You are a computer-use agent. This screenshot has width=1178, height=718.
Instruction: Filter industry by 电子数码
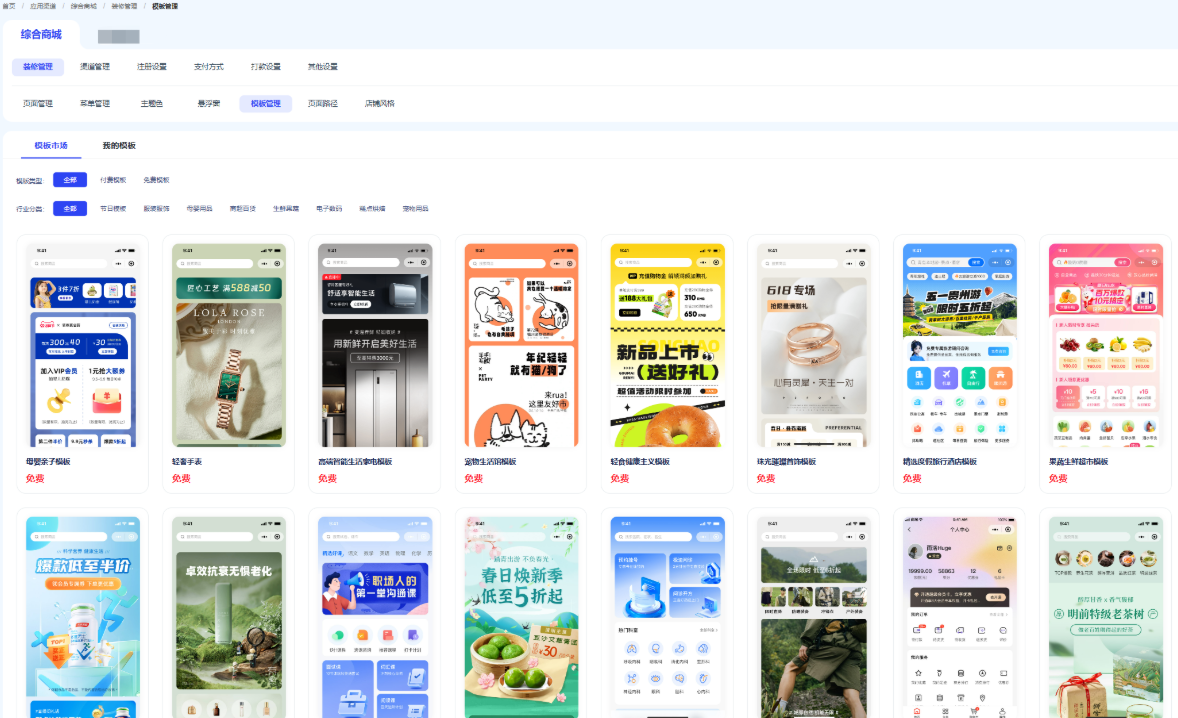click(x=329, y=209)
